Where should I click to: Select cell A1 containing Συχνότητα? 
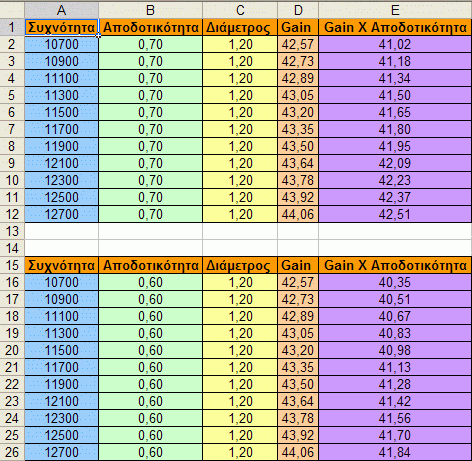click(x=61, y=27)
